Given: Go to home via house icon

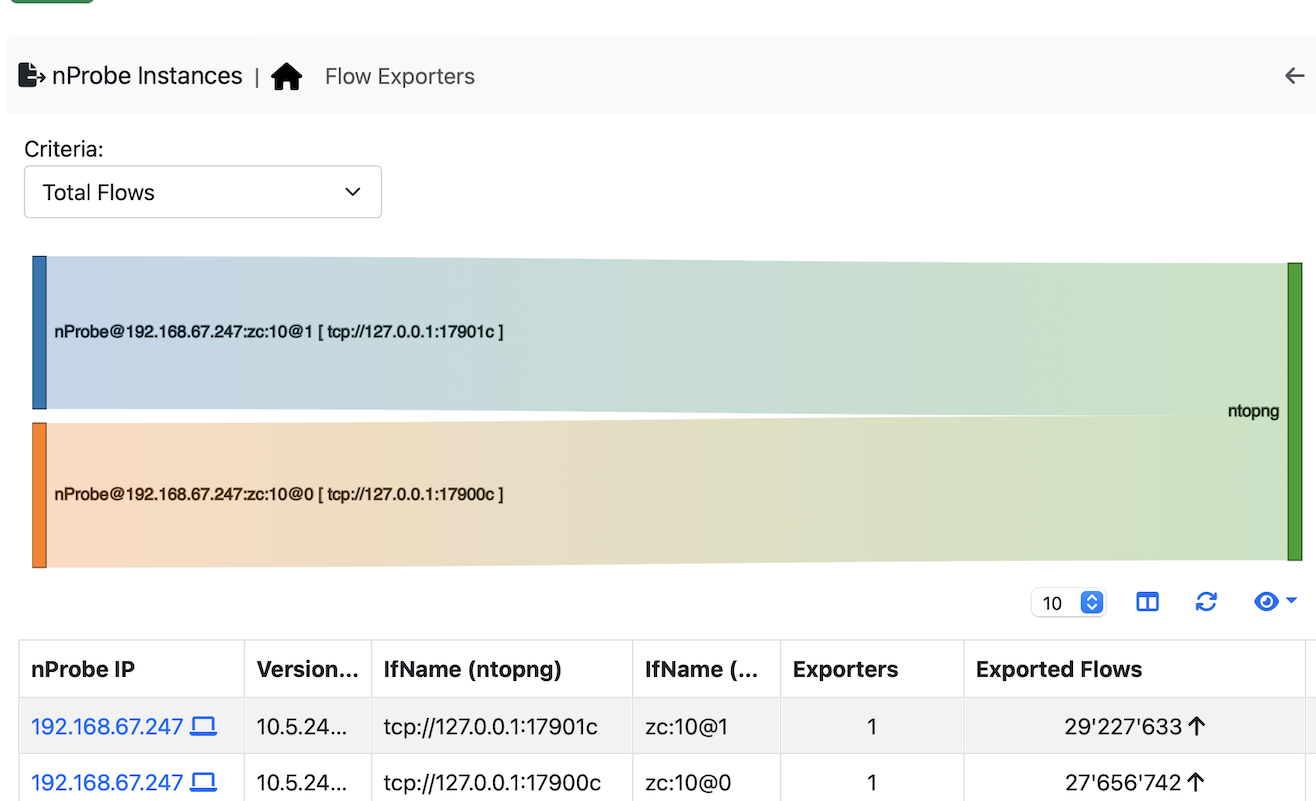Looking at the screenshot, I should click(286, 76).
